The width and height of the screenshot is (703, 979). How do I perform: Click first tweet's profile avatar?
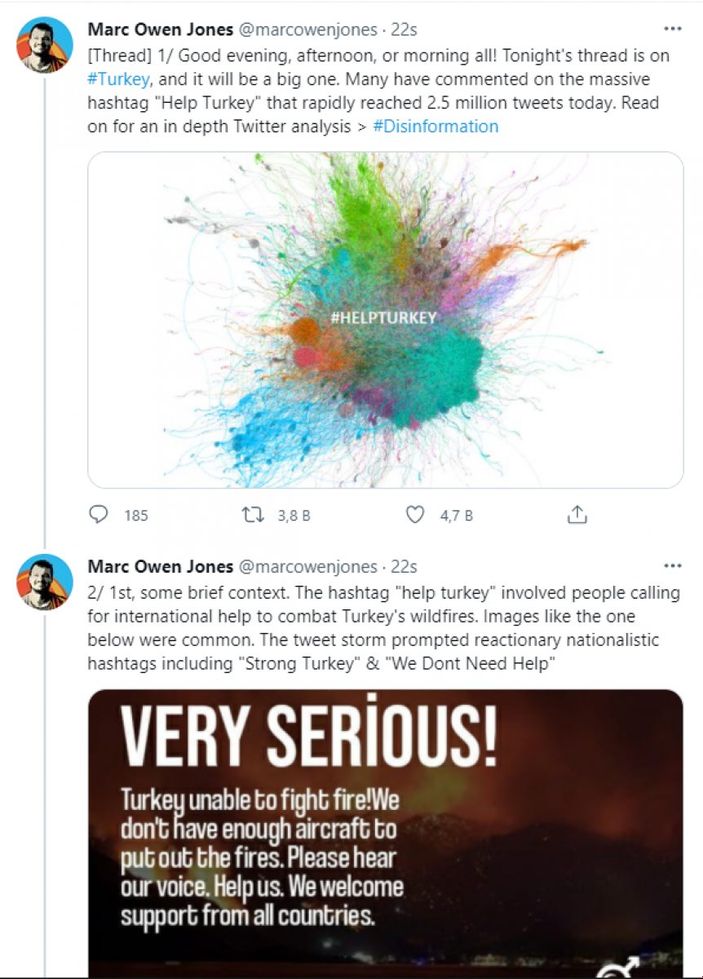pyautogui.click(x=44, y=44)
